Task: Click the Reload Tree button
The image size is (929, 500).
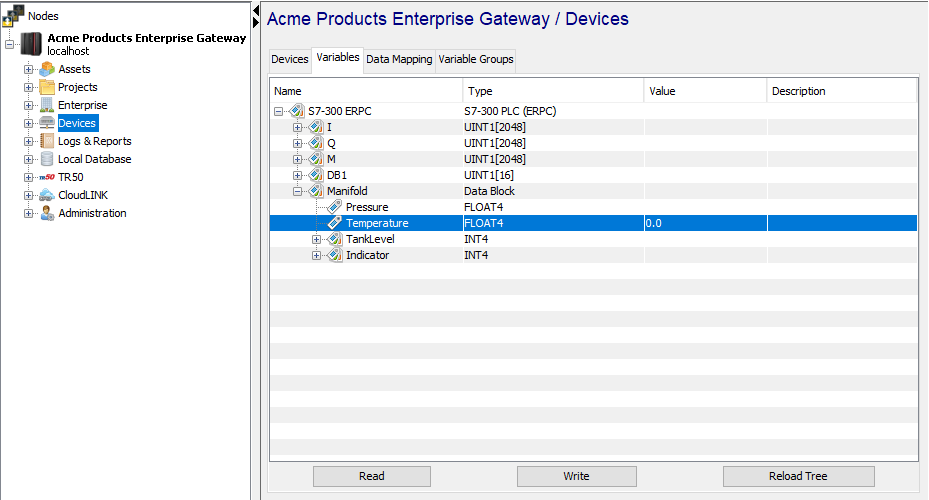Action: point(798,476)
